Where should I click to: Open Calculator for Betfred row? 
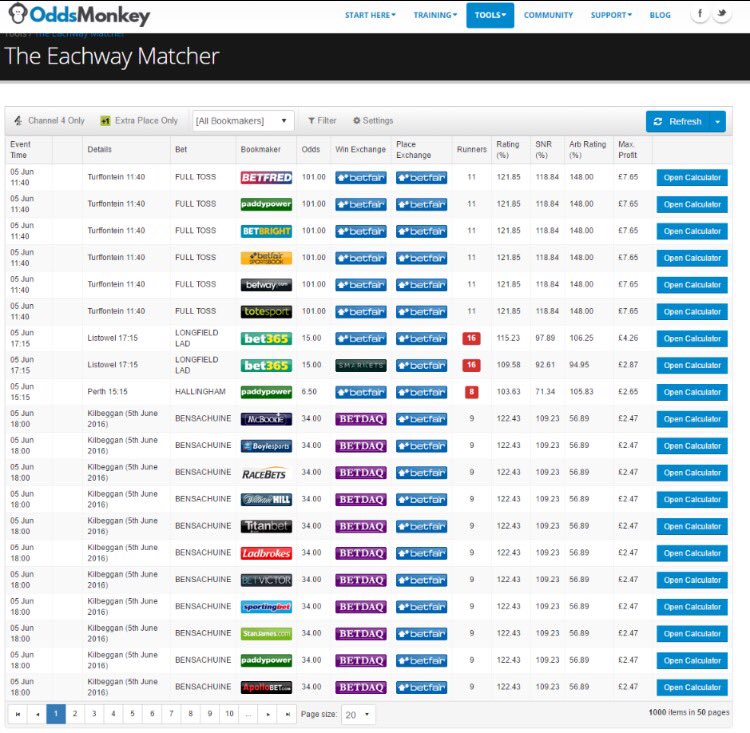point(692,178)
